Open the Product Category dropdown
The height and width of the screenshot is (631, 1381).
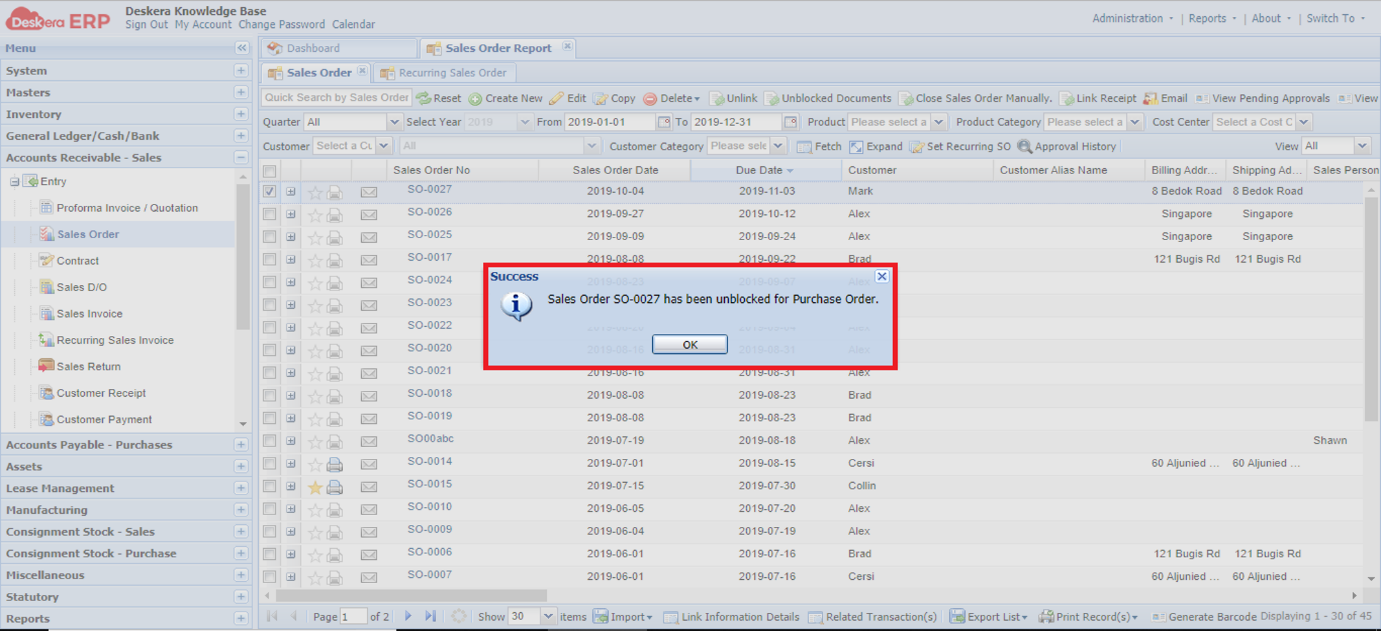tap(1135, 121)
